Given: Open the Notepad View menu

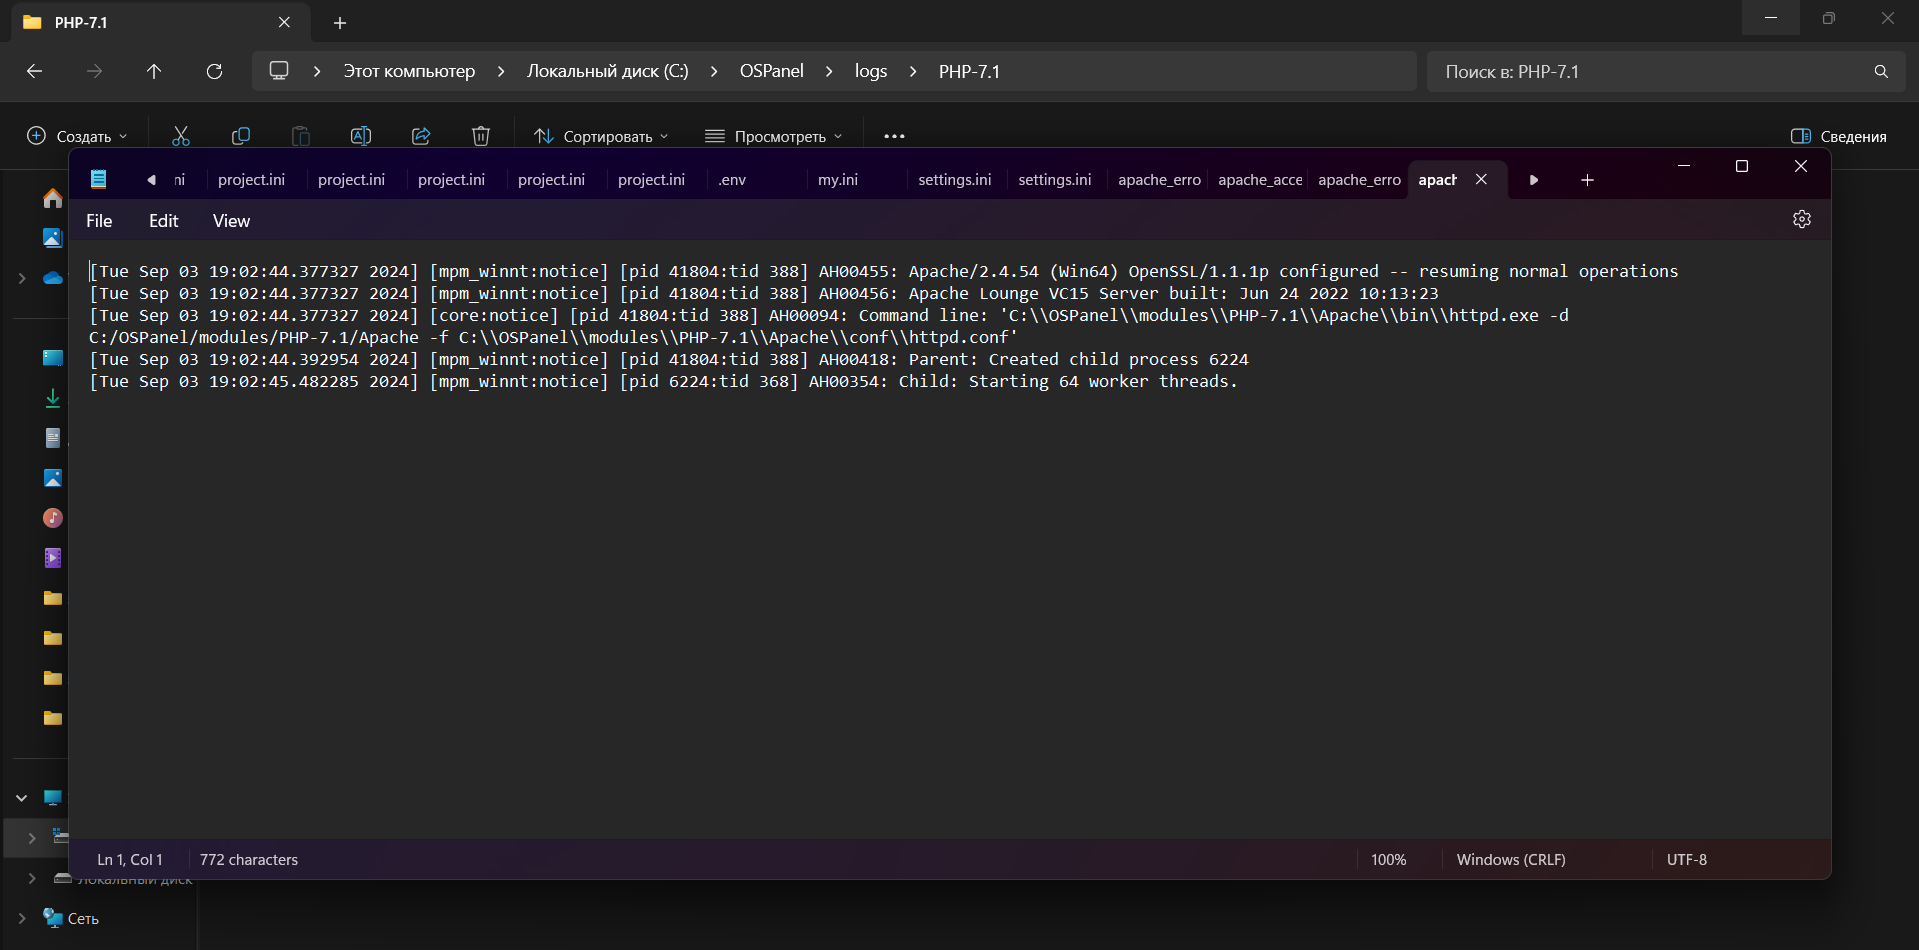Looking at the screenshot, I should click(231, 221).
